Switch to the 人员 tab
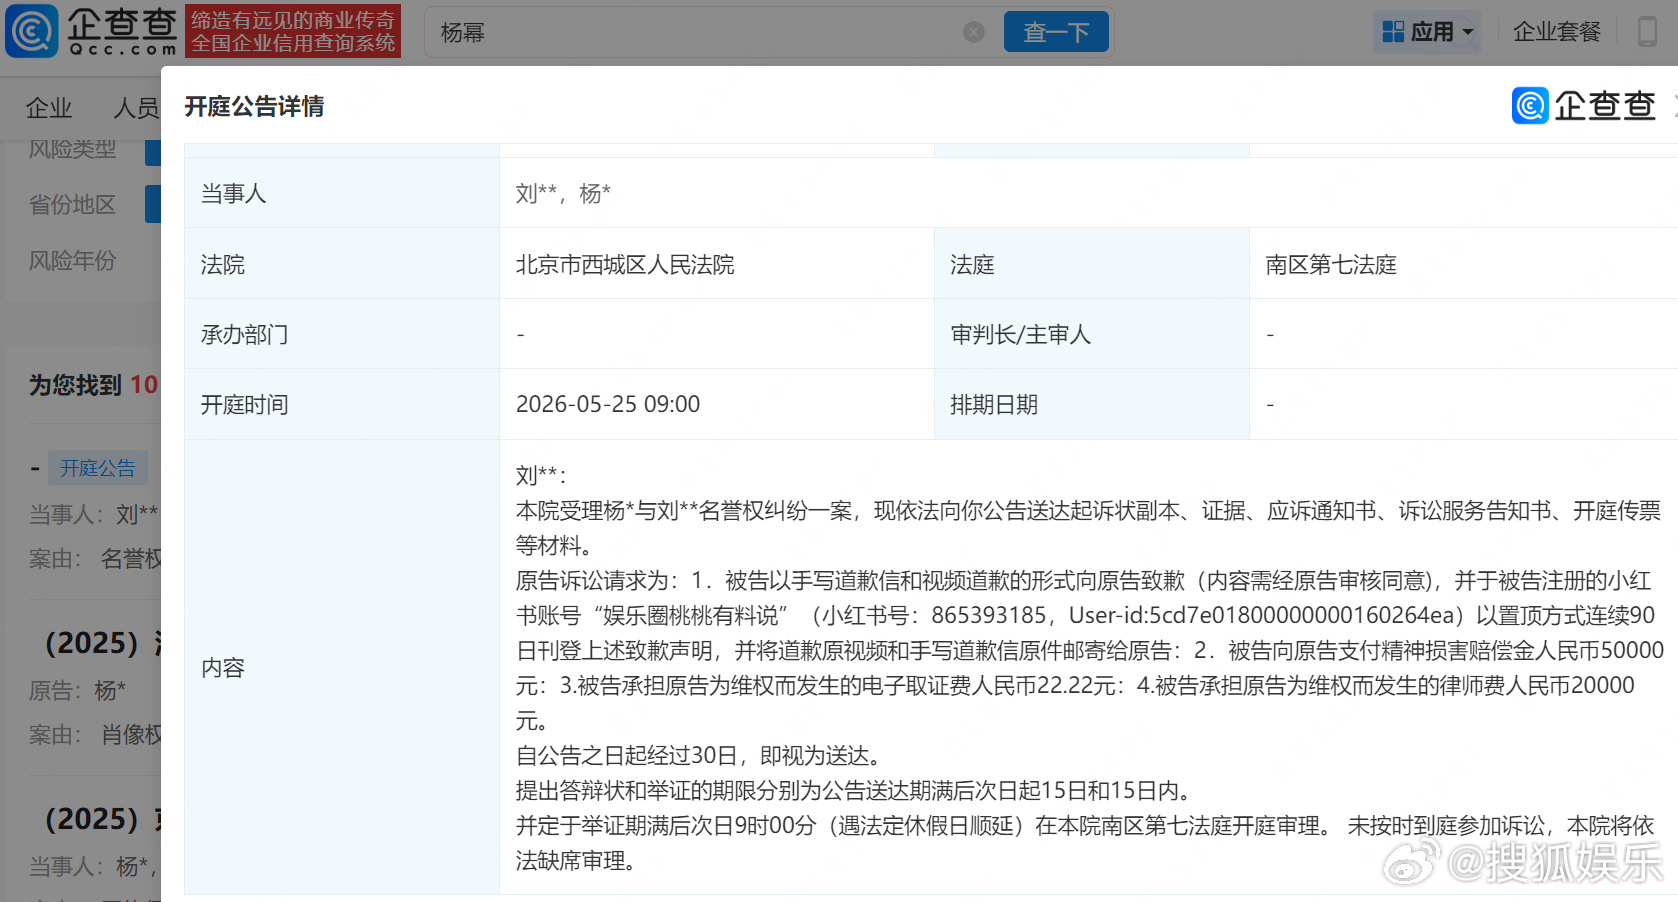The height and width of the screenshot is (902, 1678). 137,108
